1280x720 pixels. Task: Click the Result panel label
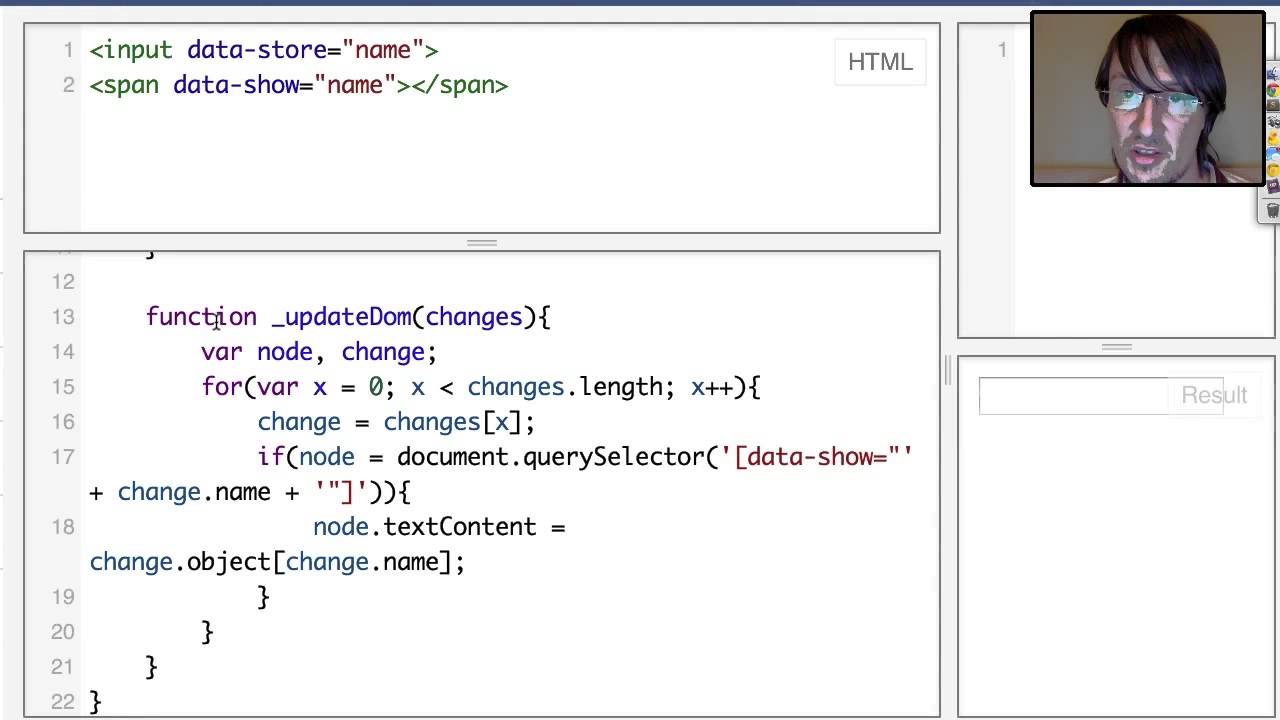point(1214,395)
